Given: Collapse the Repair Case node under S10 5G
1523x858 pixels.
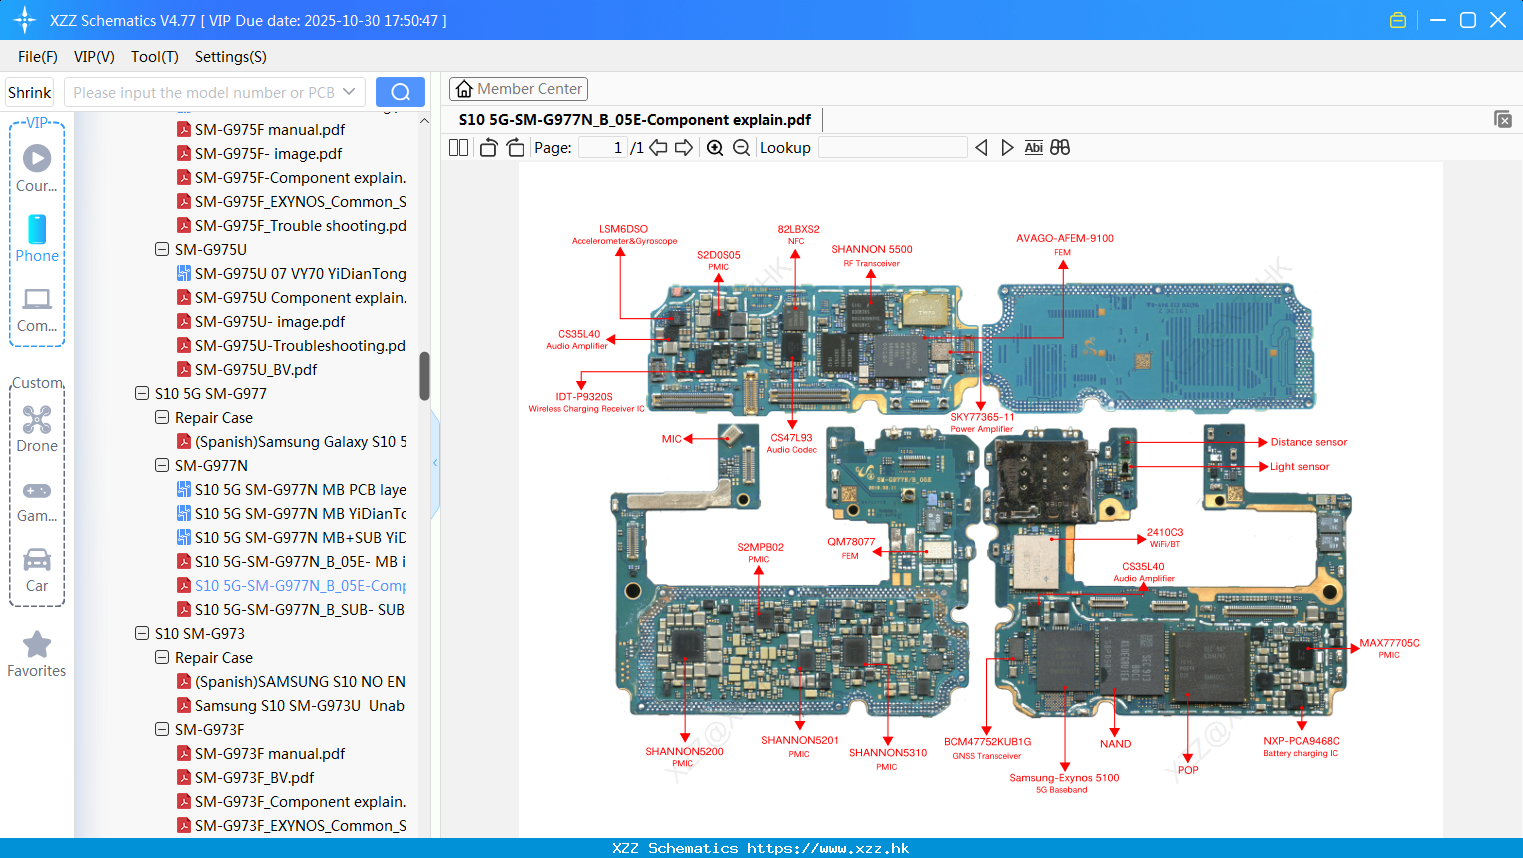Looking at the screenshot, I should 161,417.
